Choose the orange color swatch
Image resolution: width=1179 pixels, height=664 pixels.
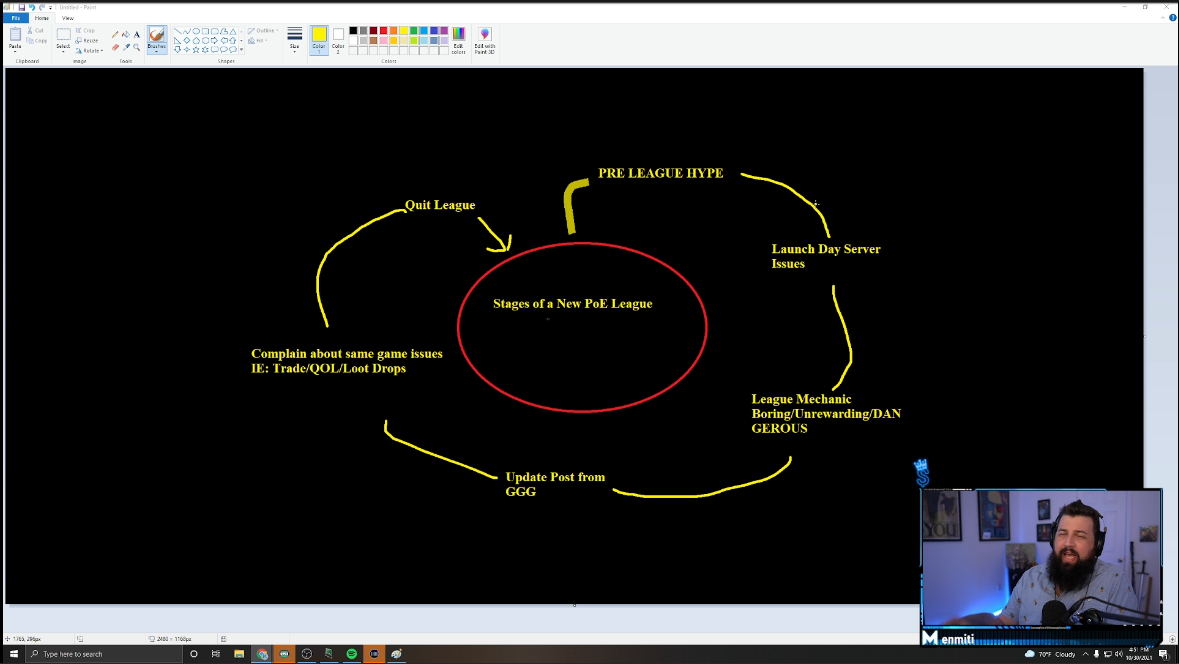coord(393,30)
